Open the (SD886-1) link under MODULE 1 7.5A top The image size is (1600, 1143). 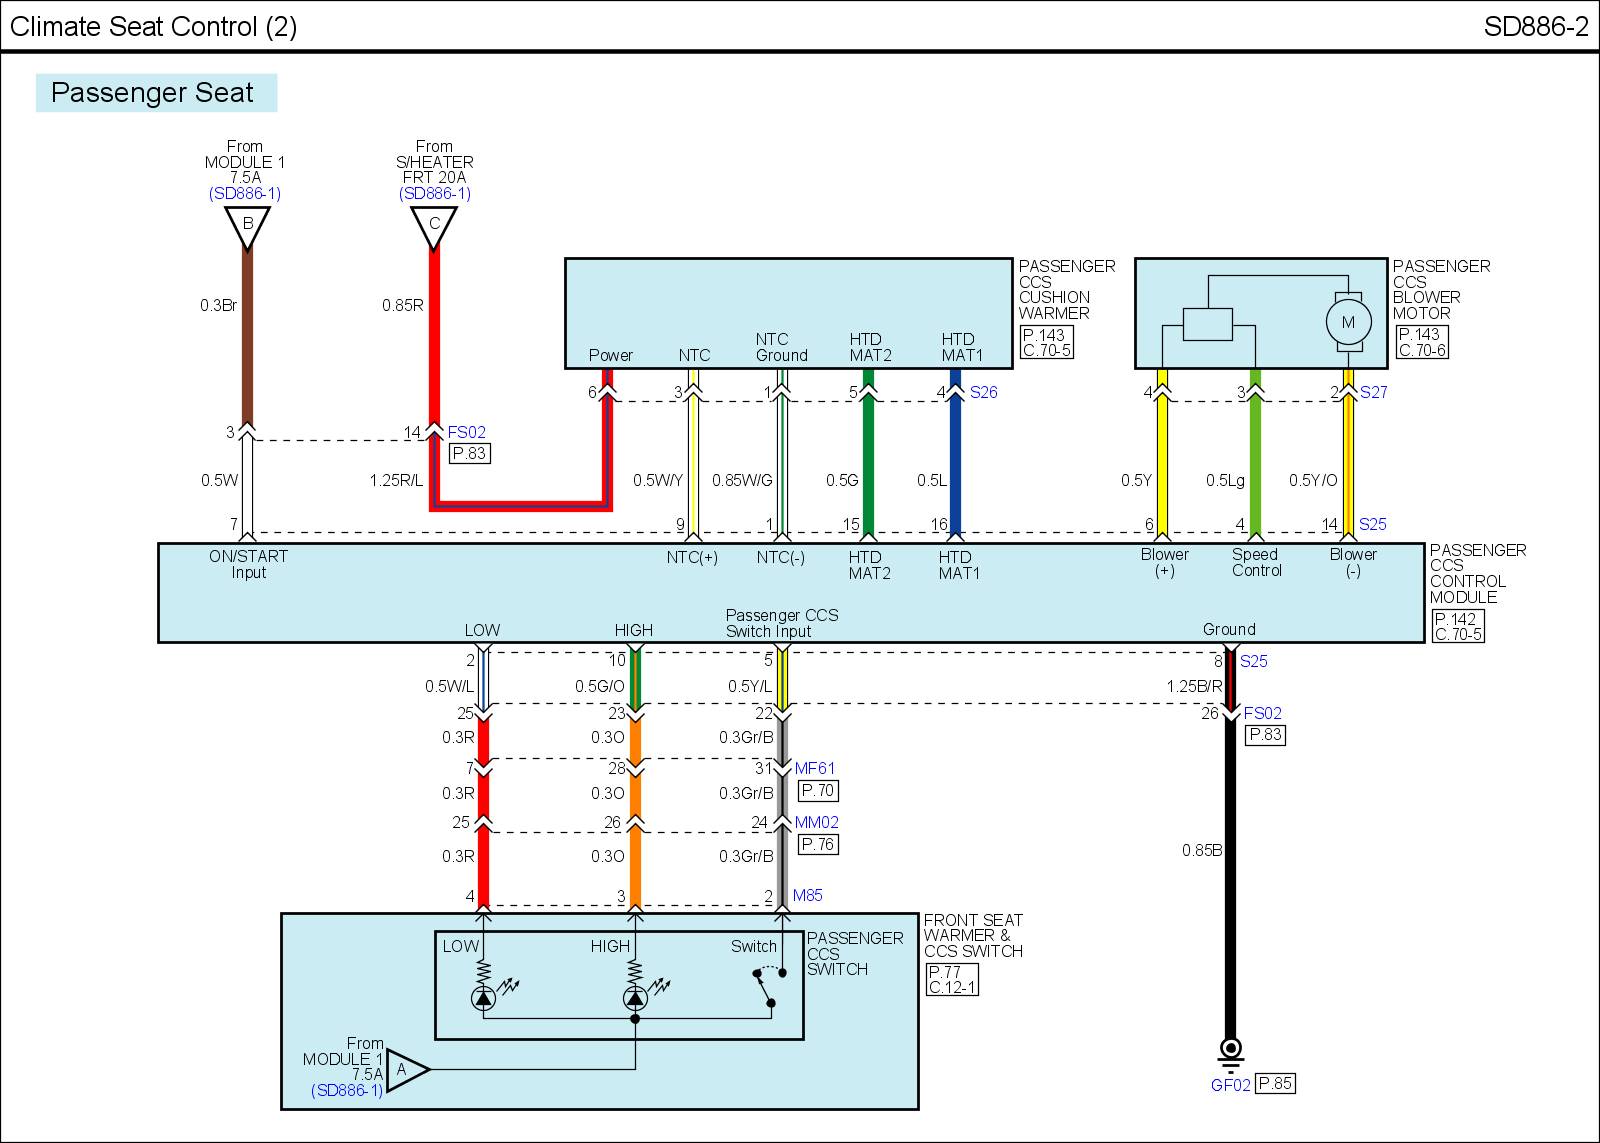245,194
